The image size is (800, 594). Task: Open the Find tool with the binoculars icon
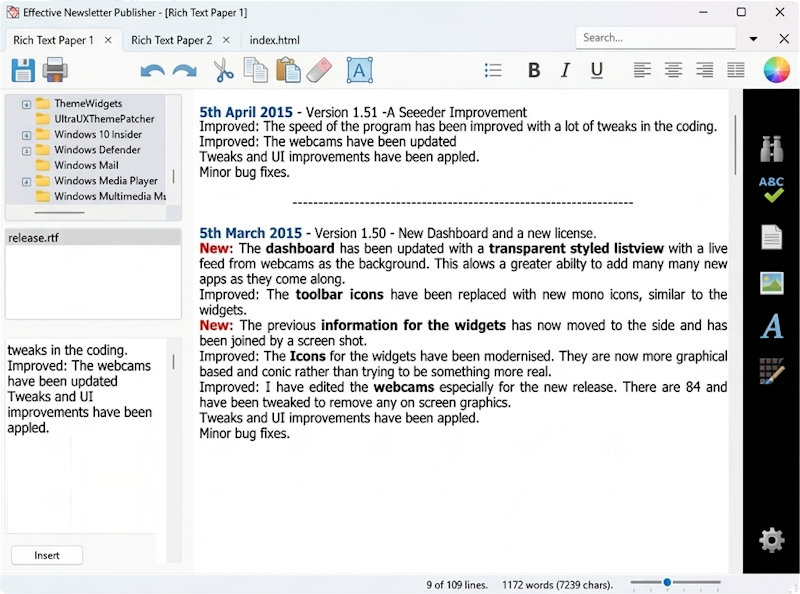771,142
